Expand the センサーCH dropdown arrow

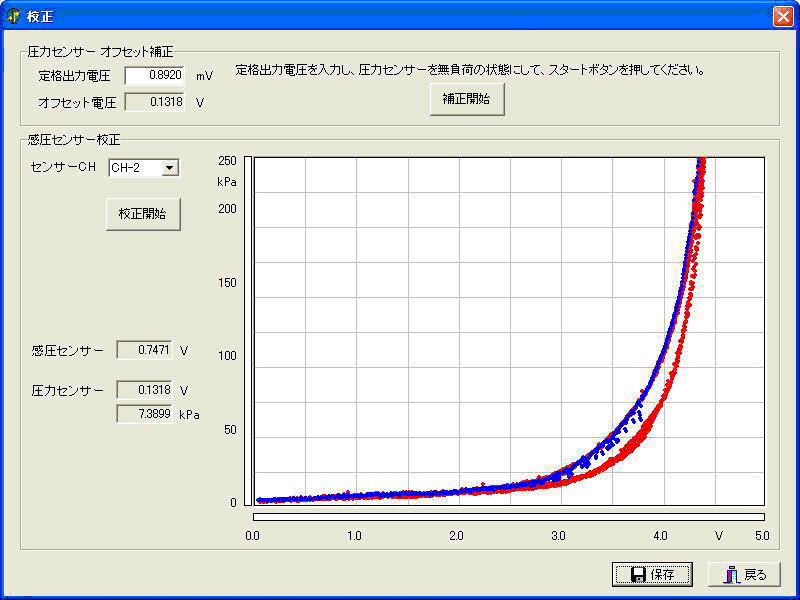(170, 168)
